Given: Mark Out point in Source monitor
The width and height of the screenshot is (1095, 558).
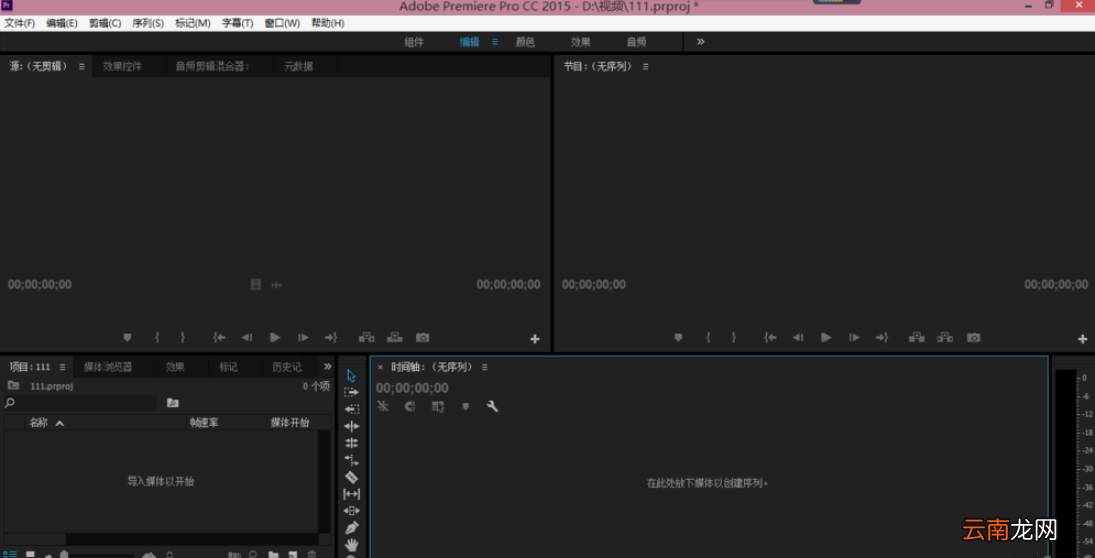Looking at the screenshot, I should pyautogui.click(x=183, y=337).
